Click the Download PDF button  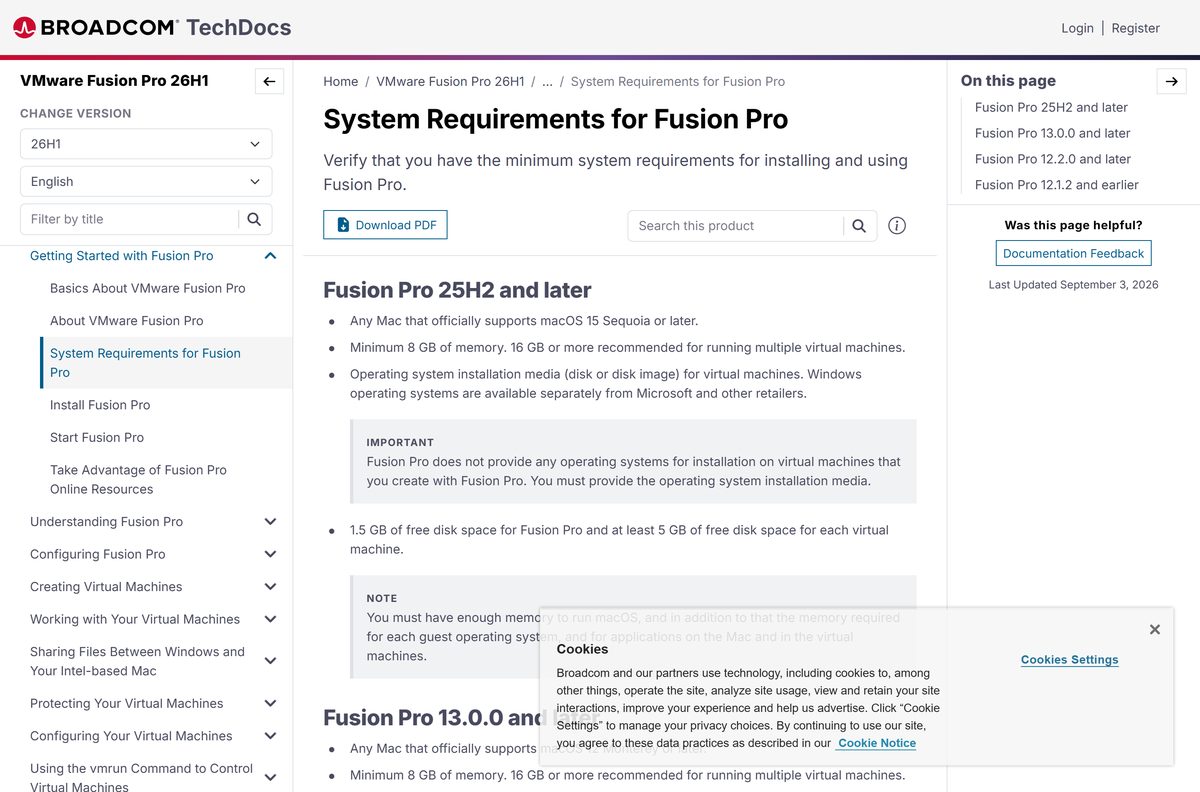tap(385, 225)
